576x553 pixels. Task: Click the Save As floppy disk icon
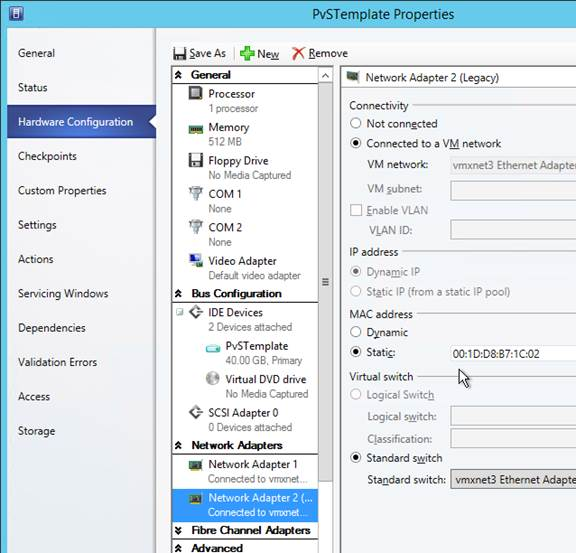coord(180,54)
